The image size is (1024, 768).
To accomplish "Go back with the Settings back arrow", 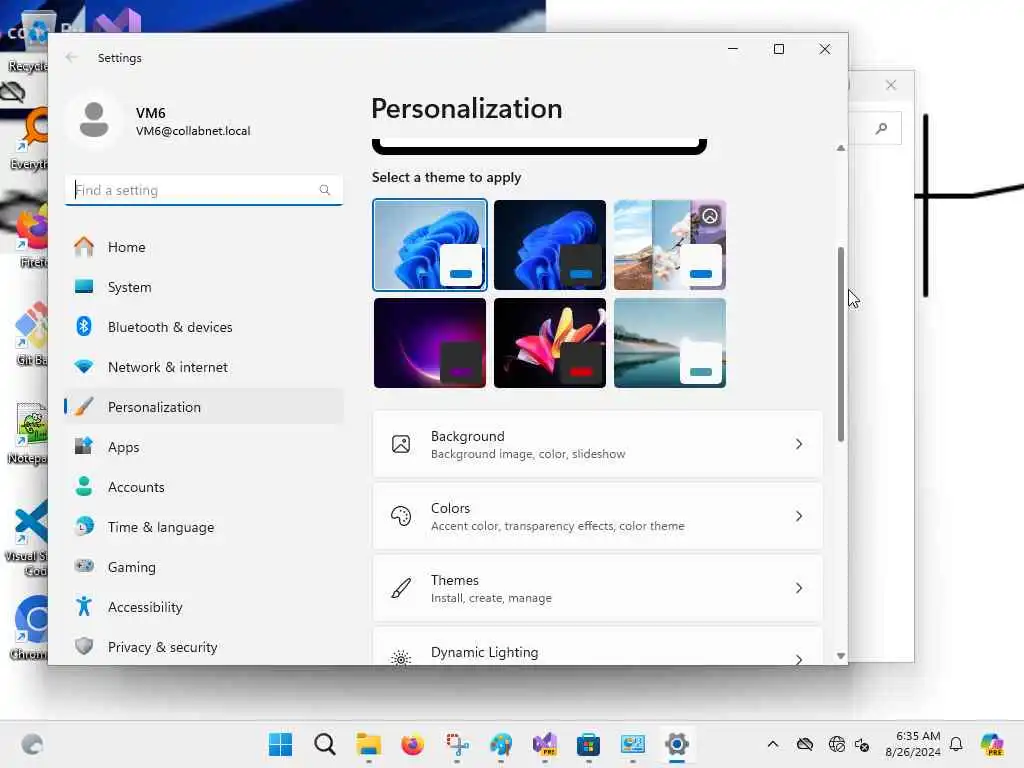I will [71, 57].
